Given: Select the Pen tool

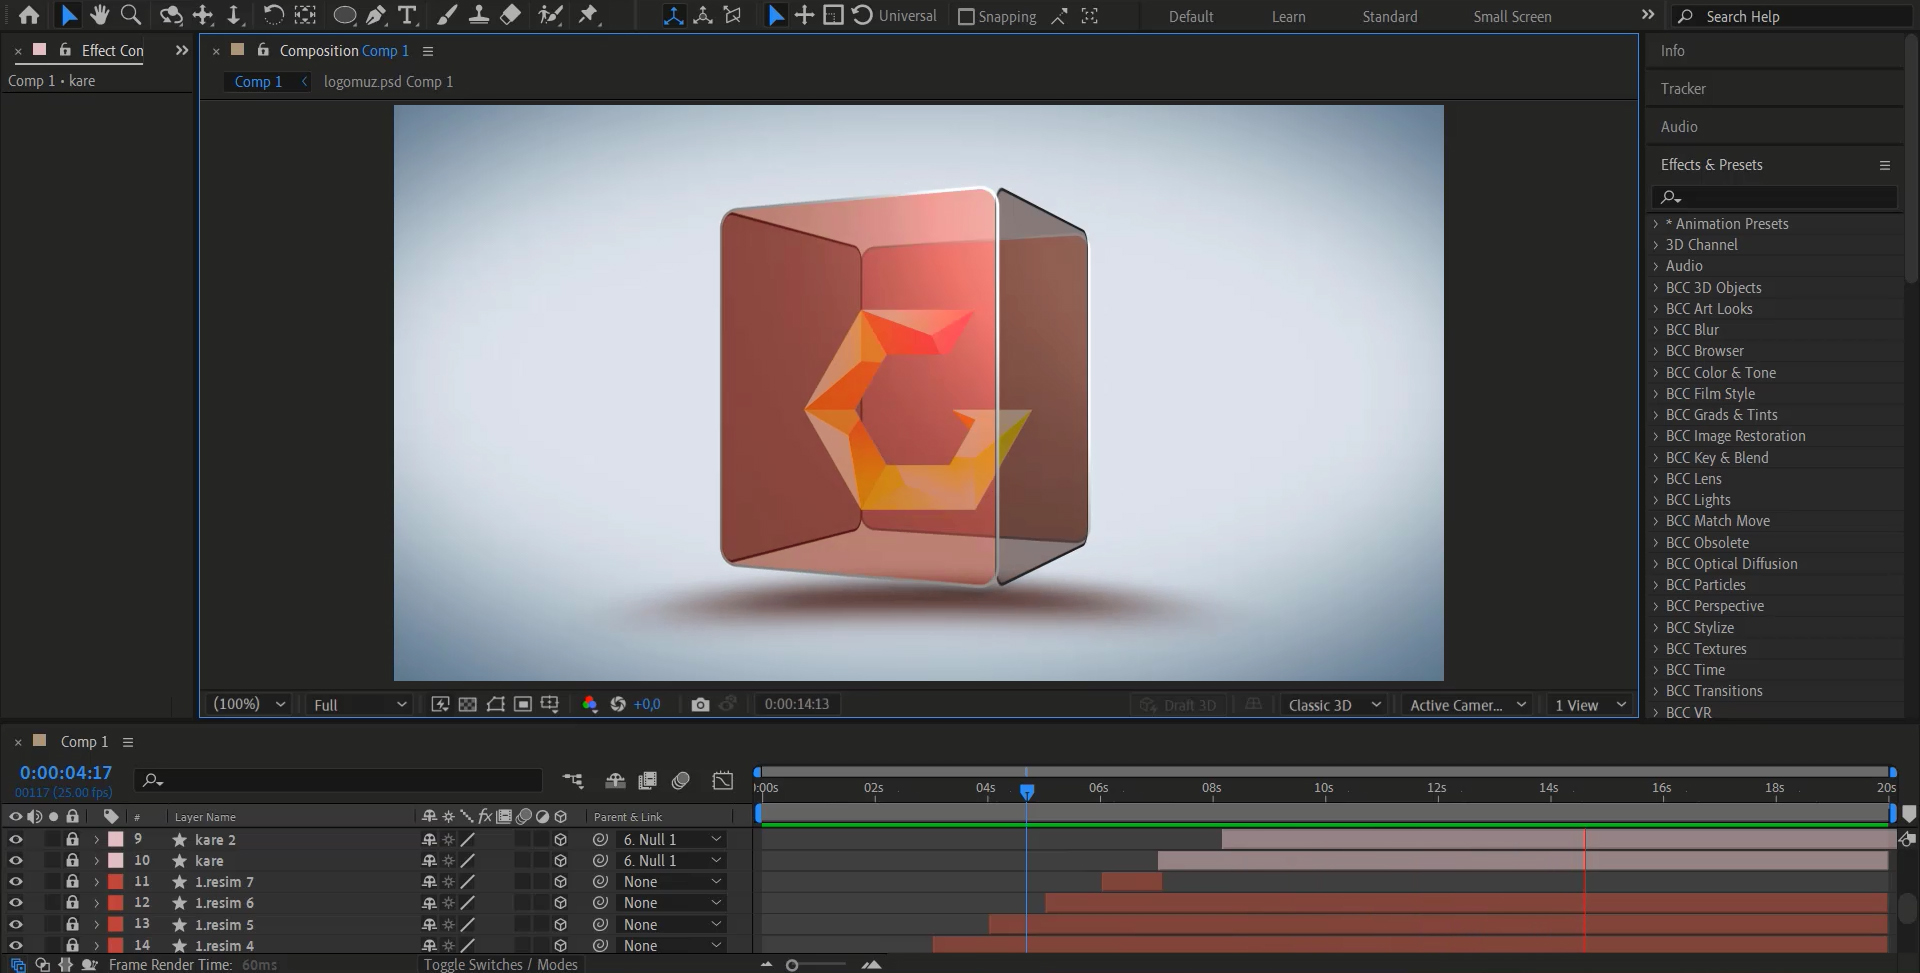Looking at the screenshot, I should pos(376,15).
